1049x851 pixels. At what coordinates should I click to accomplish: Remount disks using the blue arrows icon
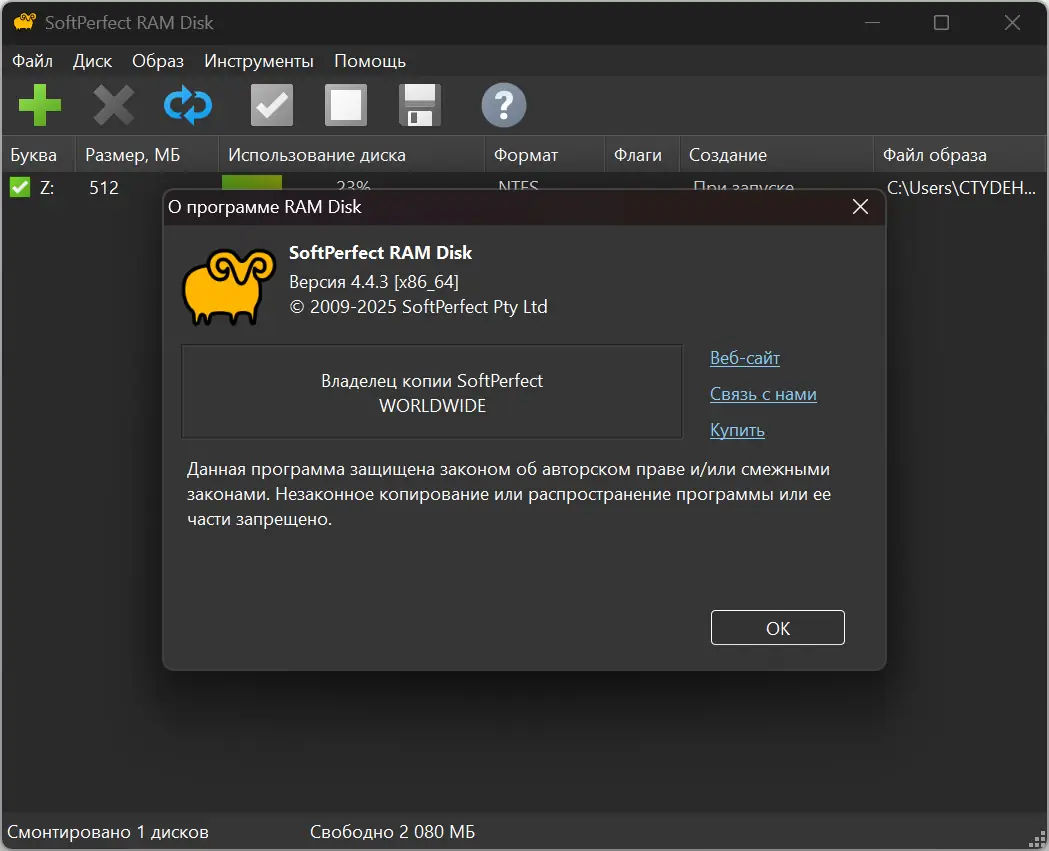pos(187,104)
